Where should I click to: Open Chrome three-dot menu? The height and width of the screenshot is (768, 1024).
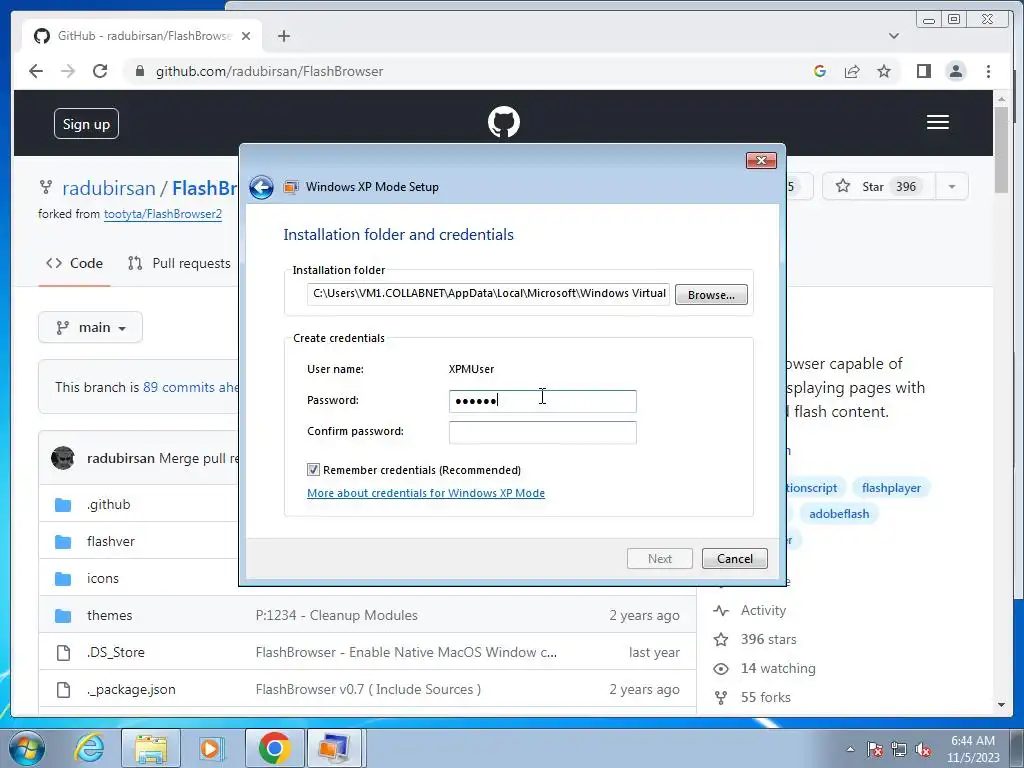(988, 71)
